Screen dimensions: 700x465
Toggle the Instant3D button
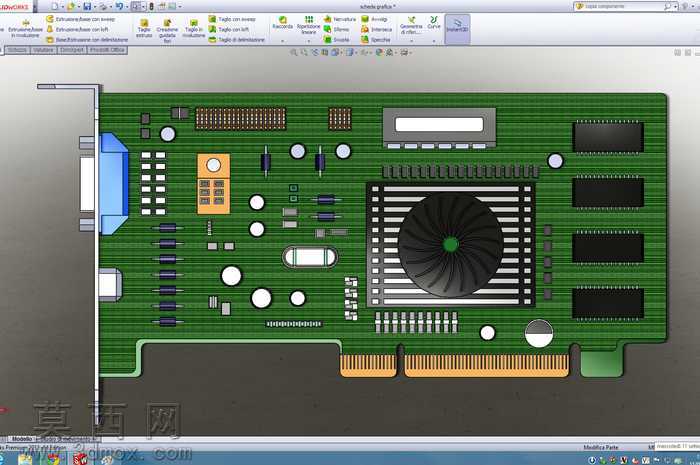coord(457,28)
